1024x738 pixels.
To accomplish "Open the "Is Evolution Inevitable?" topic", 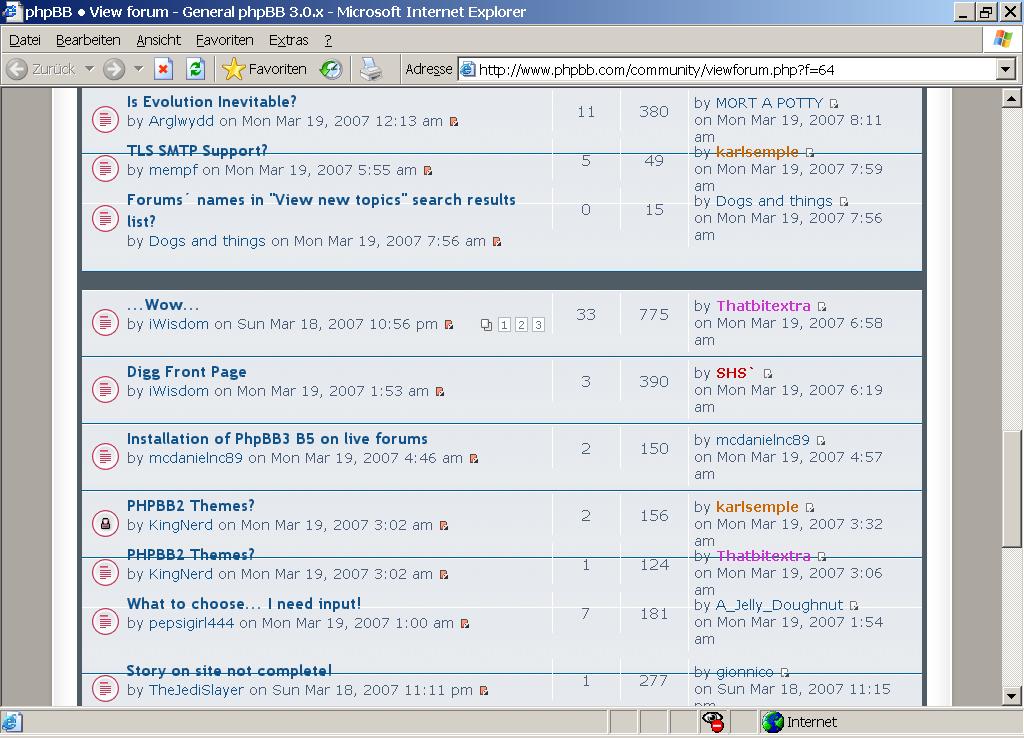I will point(212,102).
